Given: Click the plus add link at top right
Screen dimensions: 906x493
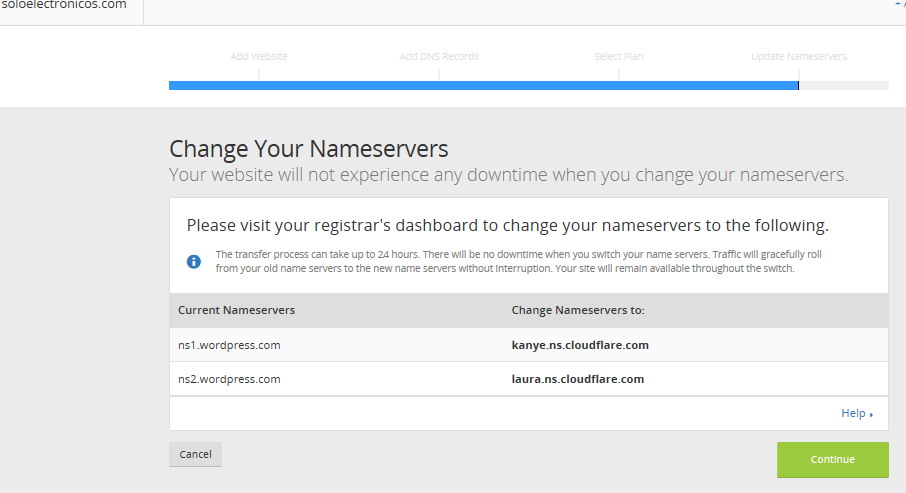Looking at the screenshot, I should 899,5.
